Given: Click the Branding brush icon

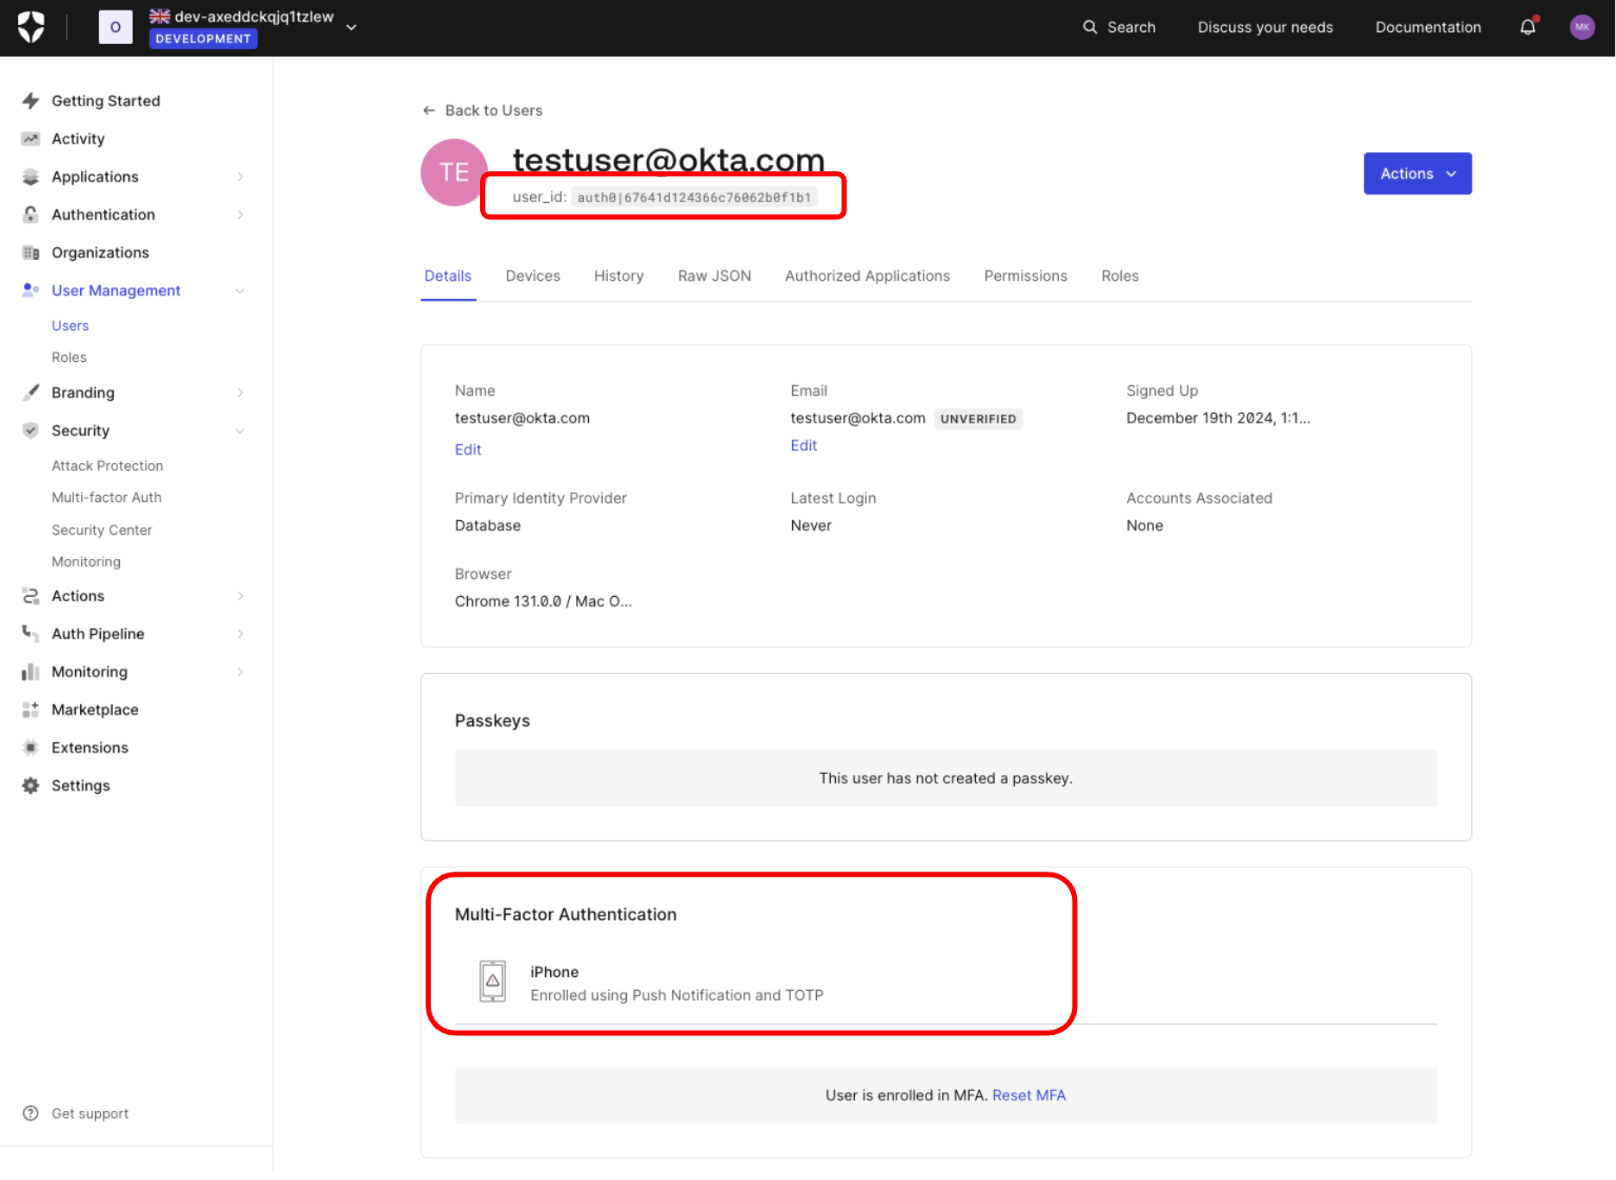Looking at the screenshot, I should pyautogui.click(x=31, y=393).
